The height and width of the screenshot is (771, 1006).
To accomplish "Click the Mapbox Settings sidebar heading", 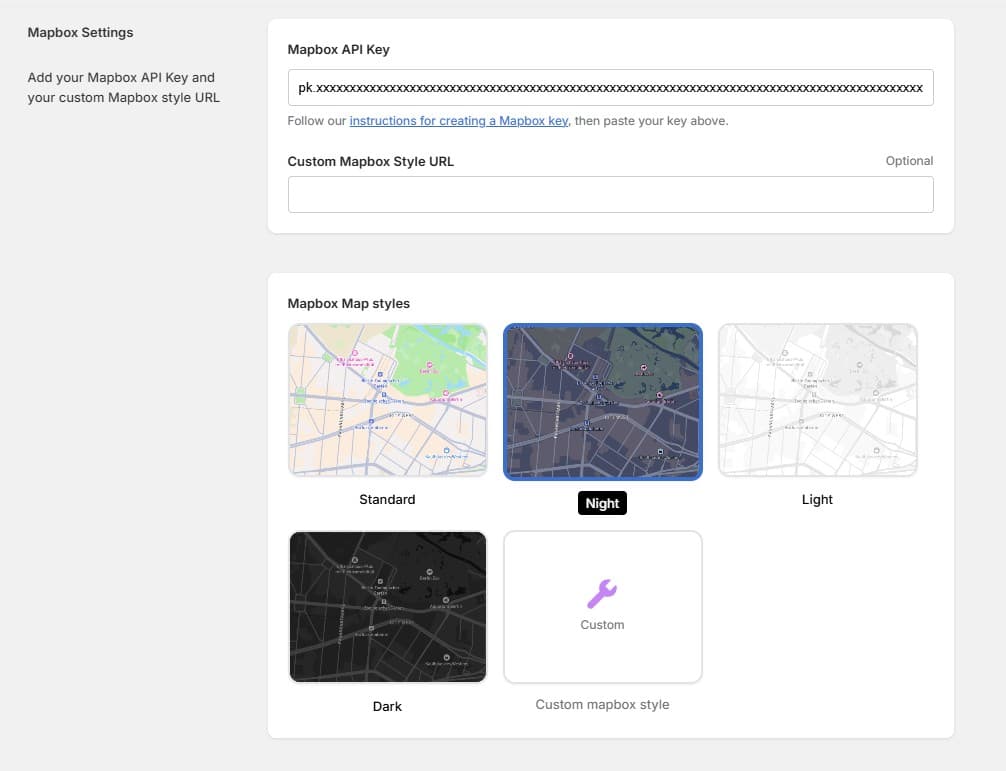I will click(x=80, y=32).
